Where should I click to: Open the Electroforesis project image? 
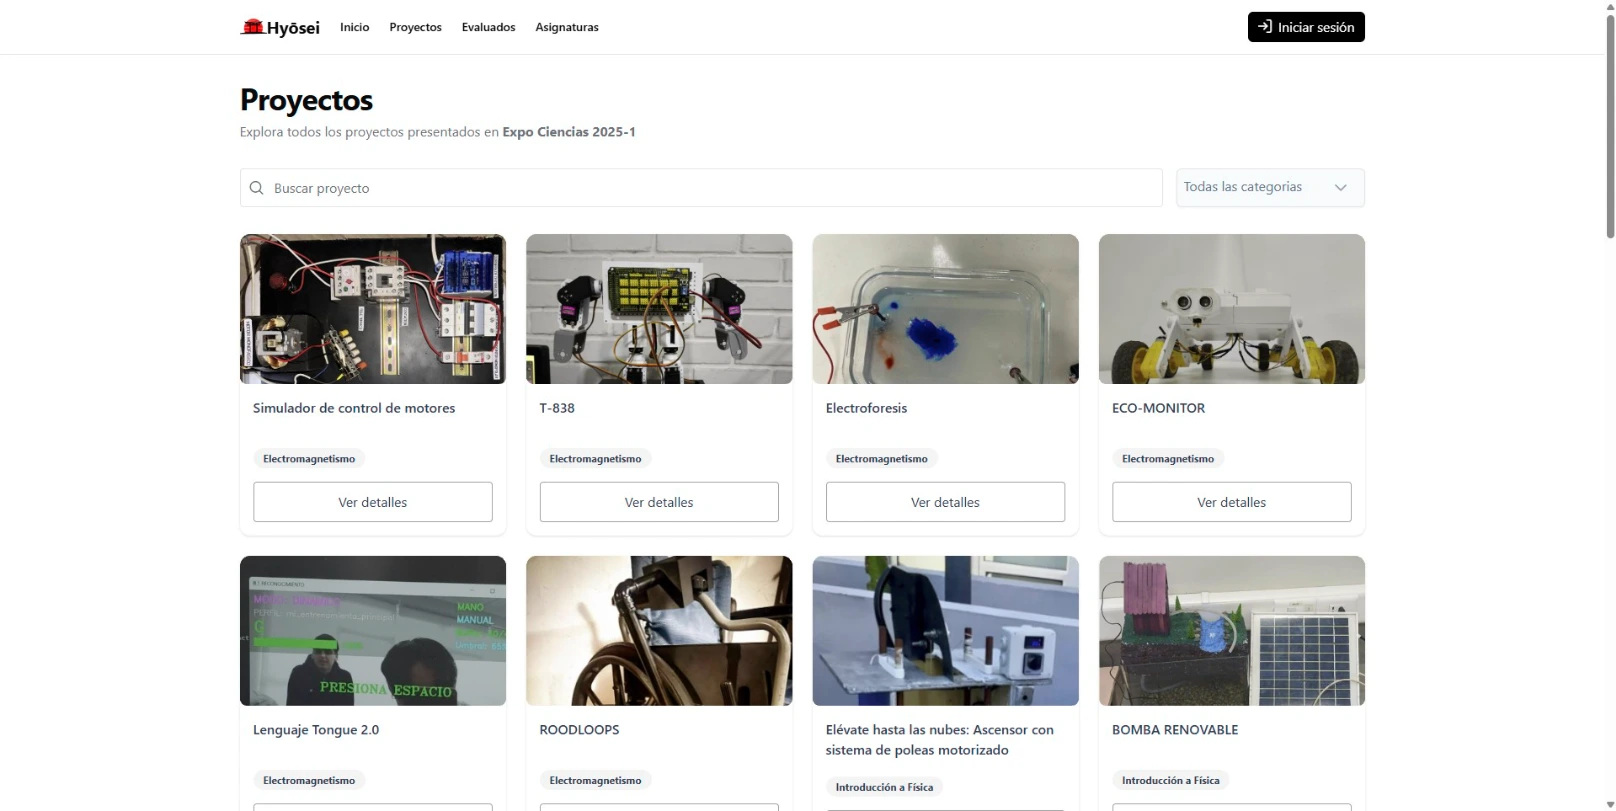click(945, 309)
